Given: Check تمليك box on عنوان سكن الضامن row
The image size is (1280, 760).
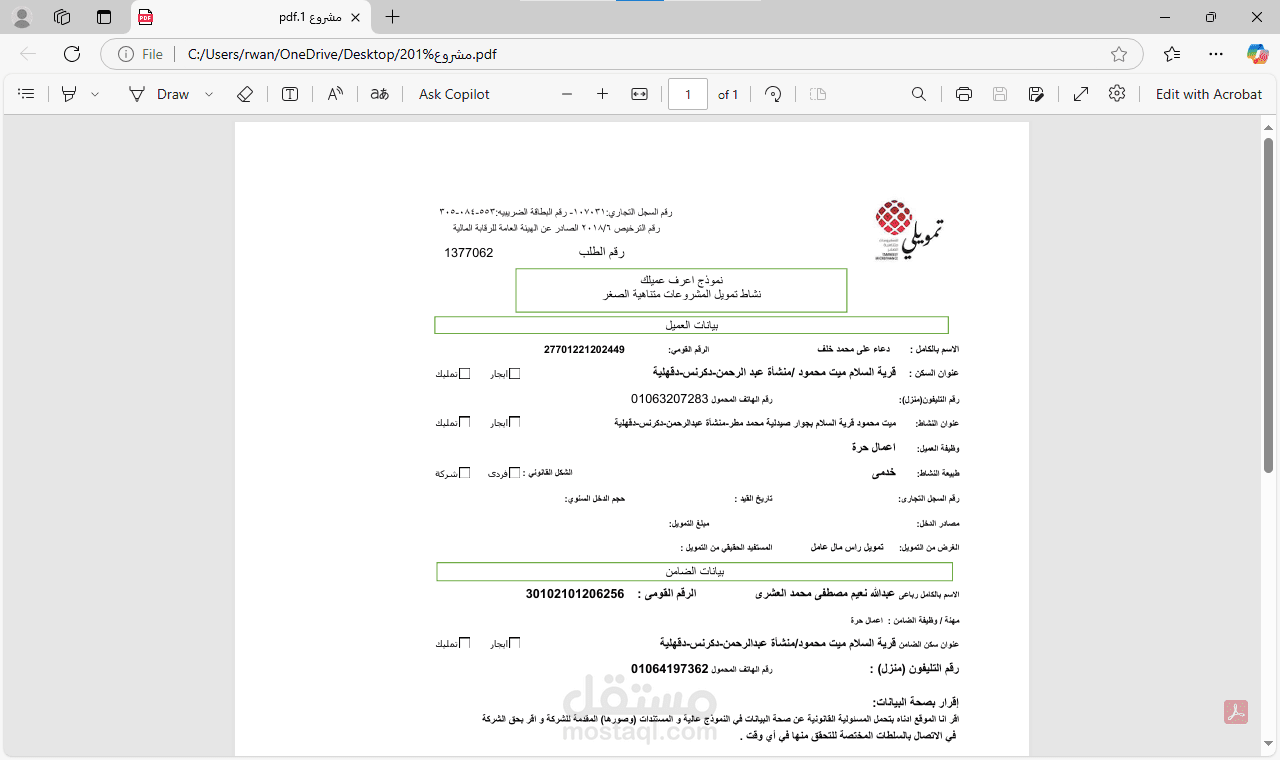Looking at the screenshot, I should tap(464, 643).
